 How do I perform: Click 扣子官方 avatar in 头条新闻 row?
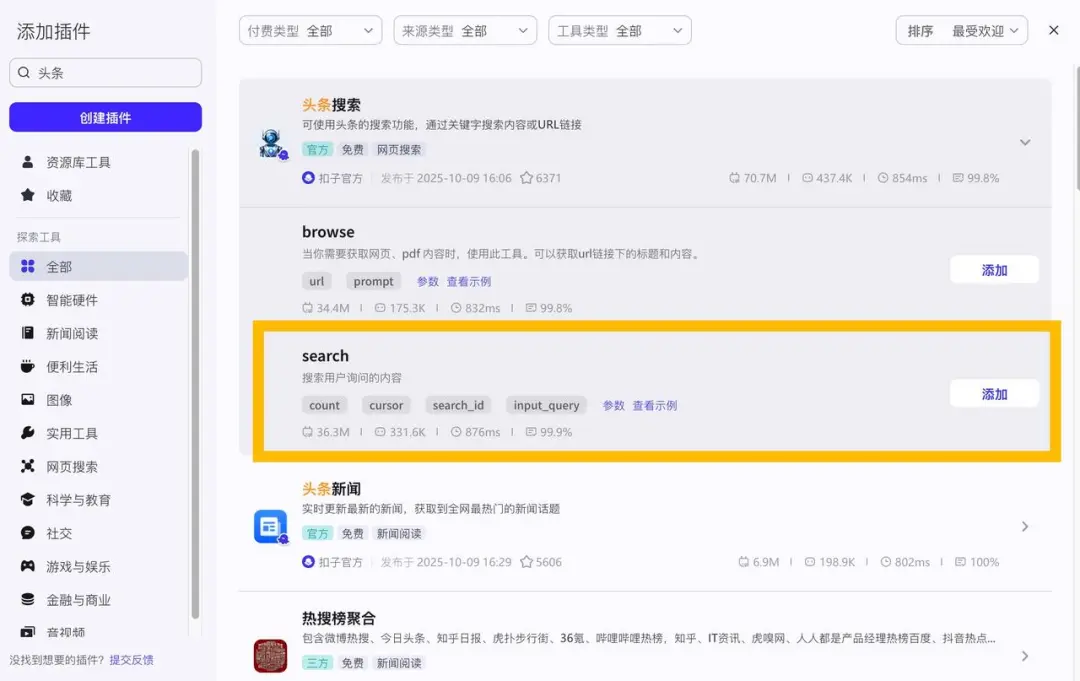click(x=309, y=562)
